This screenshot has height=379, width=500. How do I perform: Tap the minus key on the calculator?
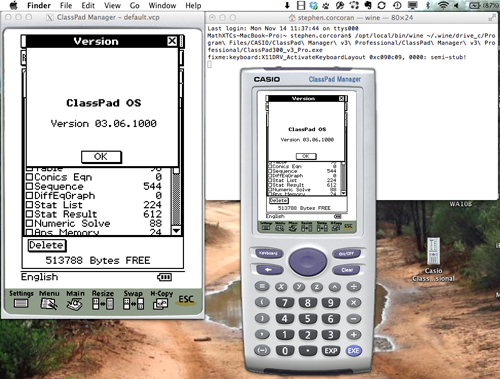coord(354,318)
